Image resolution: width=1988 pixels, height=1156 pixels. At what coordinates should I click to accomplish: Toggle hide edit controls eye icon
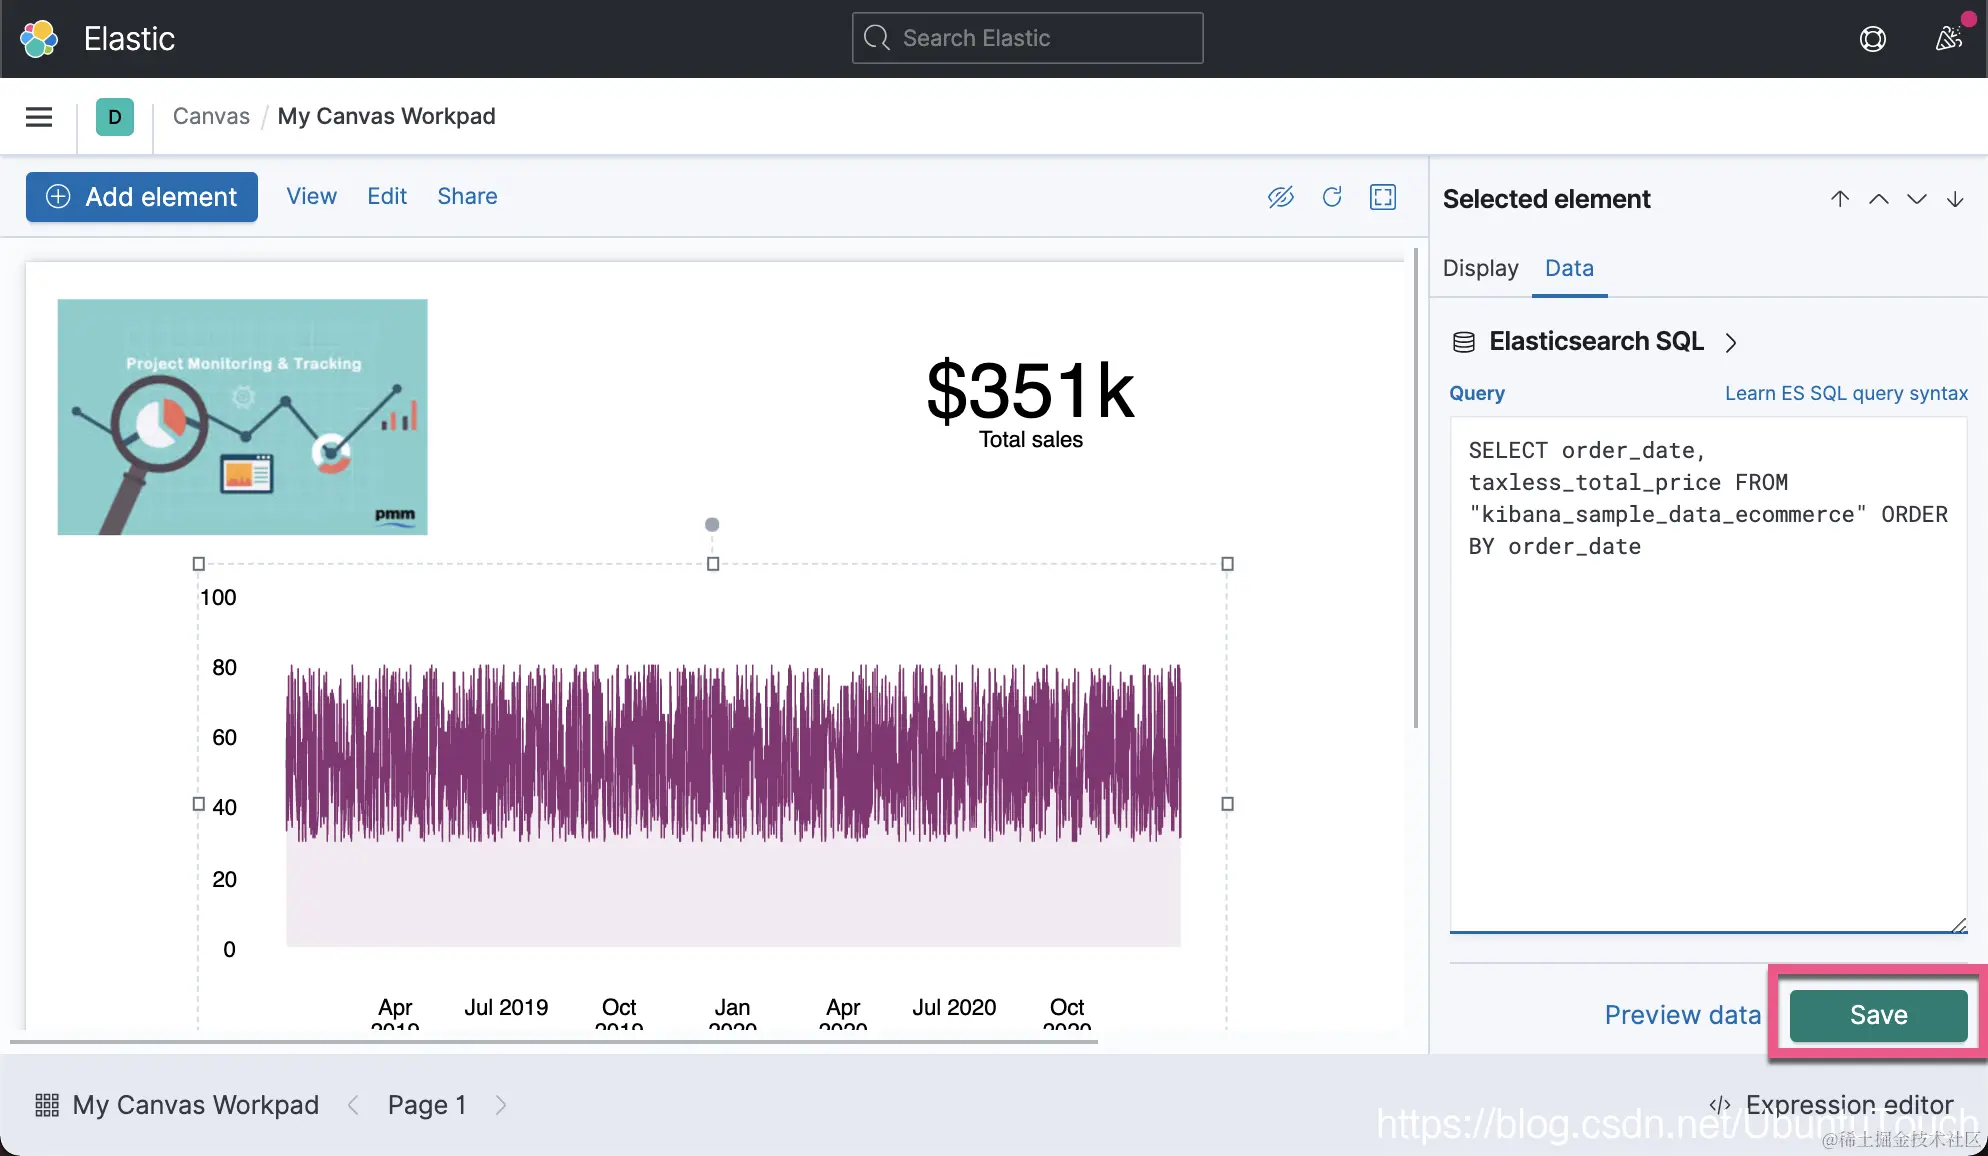point(1280,197)
